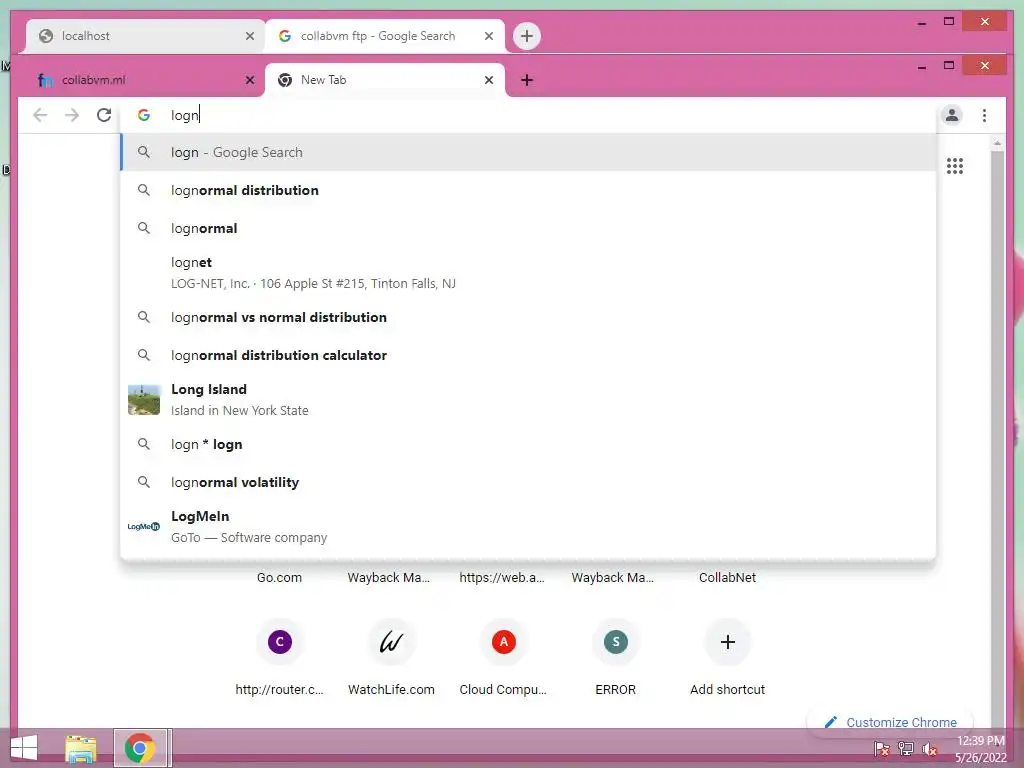Click the Google G icon in address bar
Image resolution: width=1024 pixels, height=768 pixels.
144,116
